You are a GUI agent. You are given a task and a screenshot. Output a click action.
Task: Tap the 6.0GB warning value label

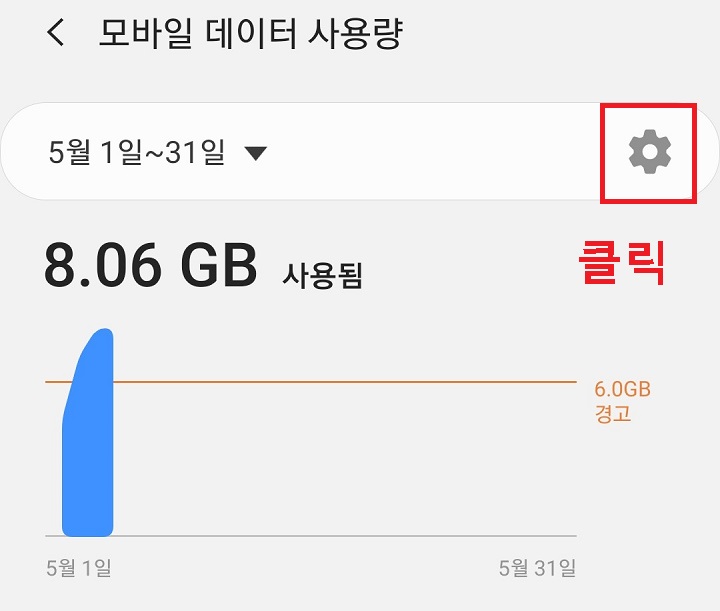click(x=623, y=389)
